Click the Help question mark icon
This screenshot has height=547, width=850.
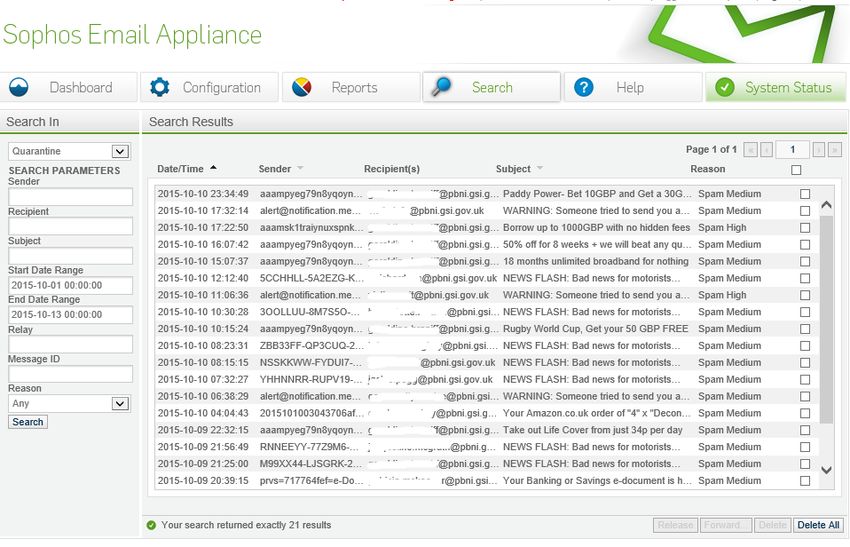coord(584,87)
